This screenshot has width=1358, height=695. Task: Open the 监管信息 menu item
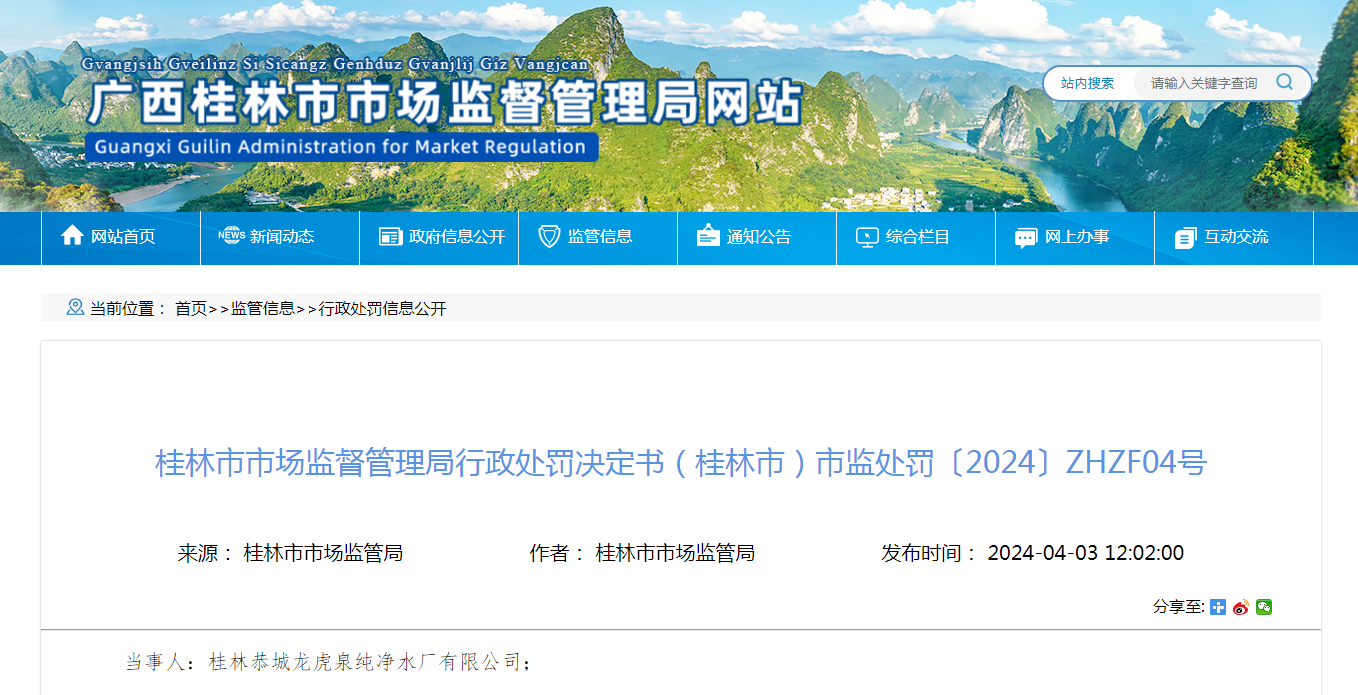[x=598, y=237]
